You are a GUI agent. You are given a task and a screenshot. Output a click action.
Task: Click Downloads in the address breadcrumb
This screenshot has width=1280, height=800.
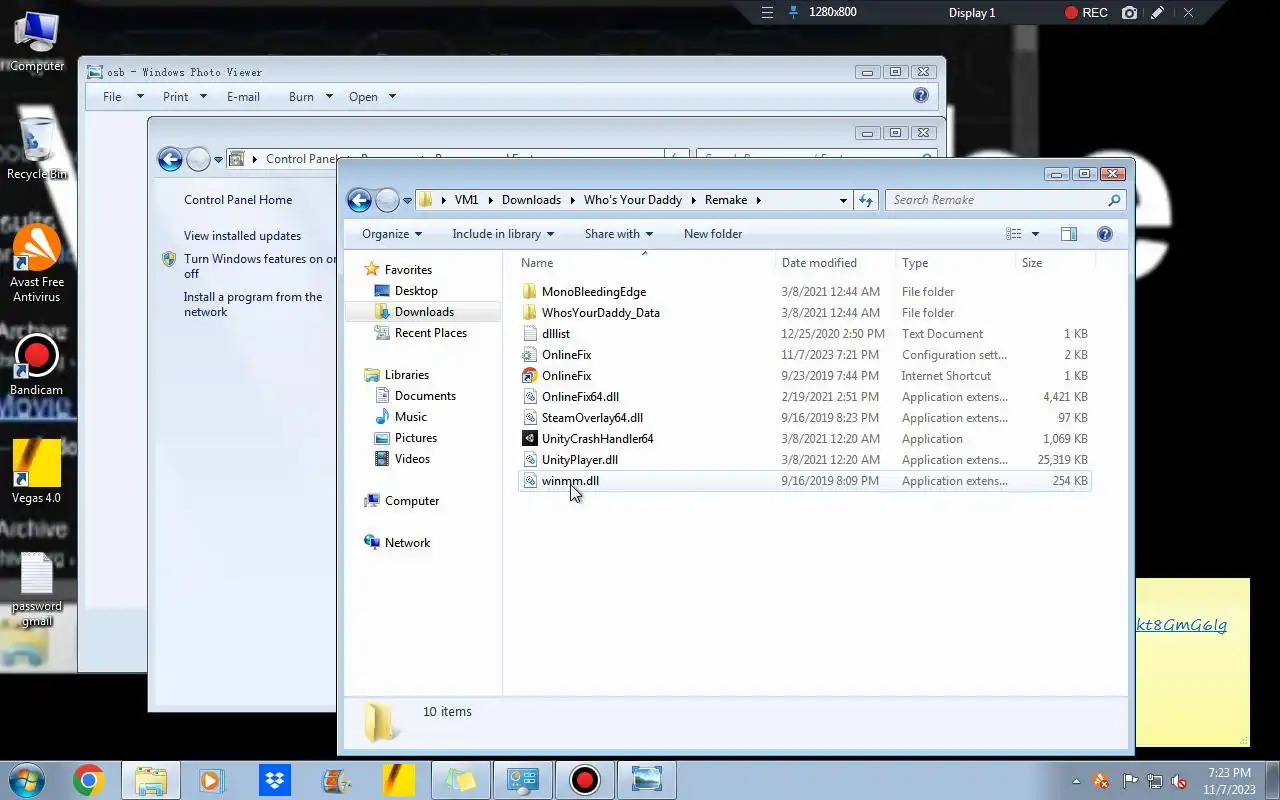[x=531, y=200]
